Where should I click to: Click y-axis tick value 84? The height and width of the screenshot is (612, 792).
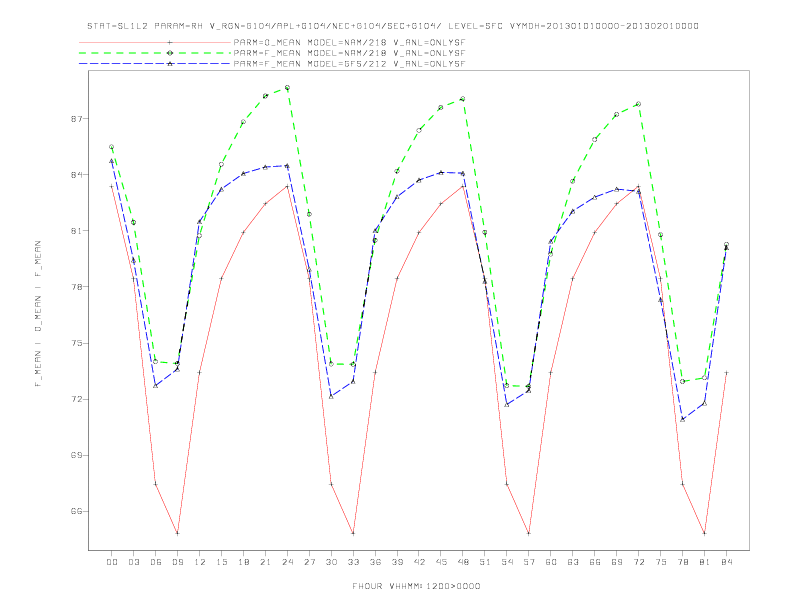(76, 175)
